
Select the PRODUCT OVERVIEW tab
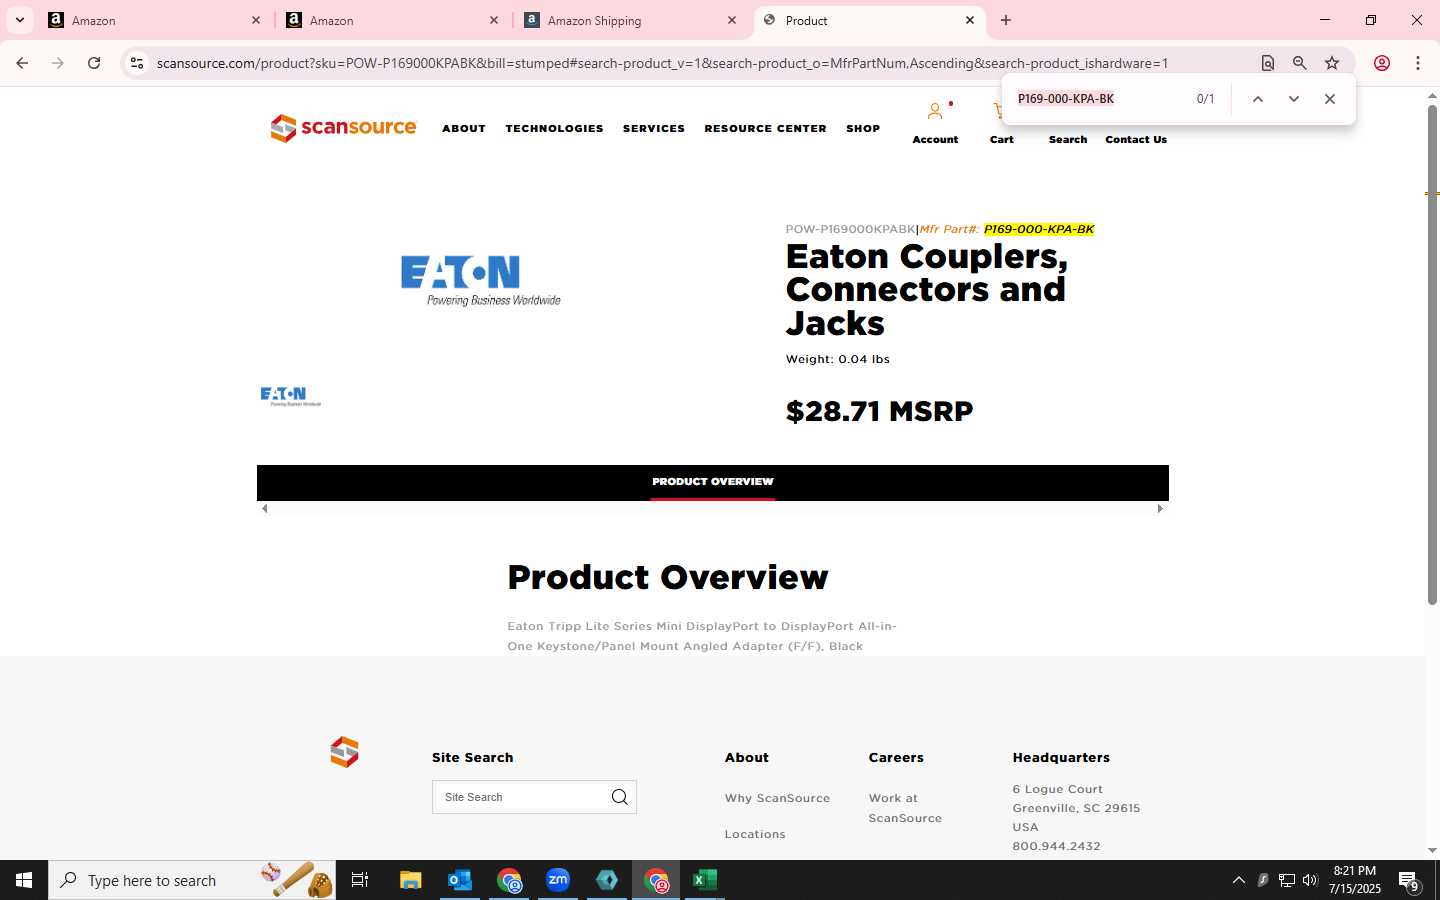click(x=713, y=482)
